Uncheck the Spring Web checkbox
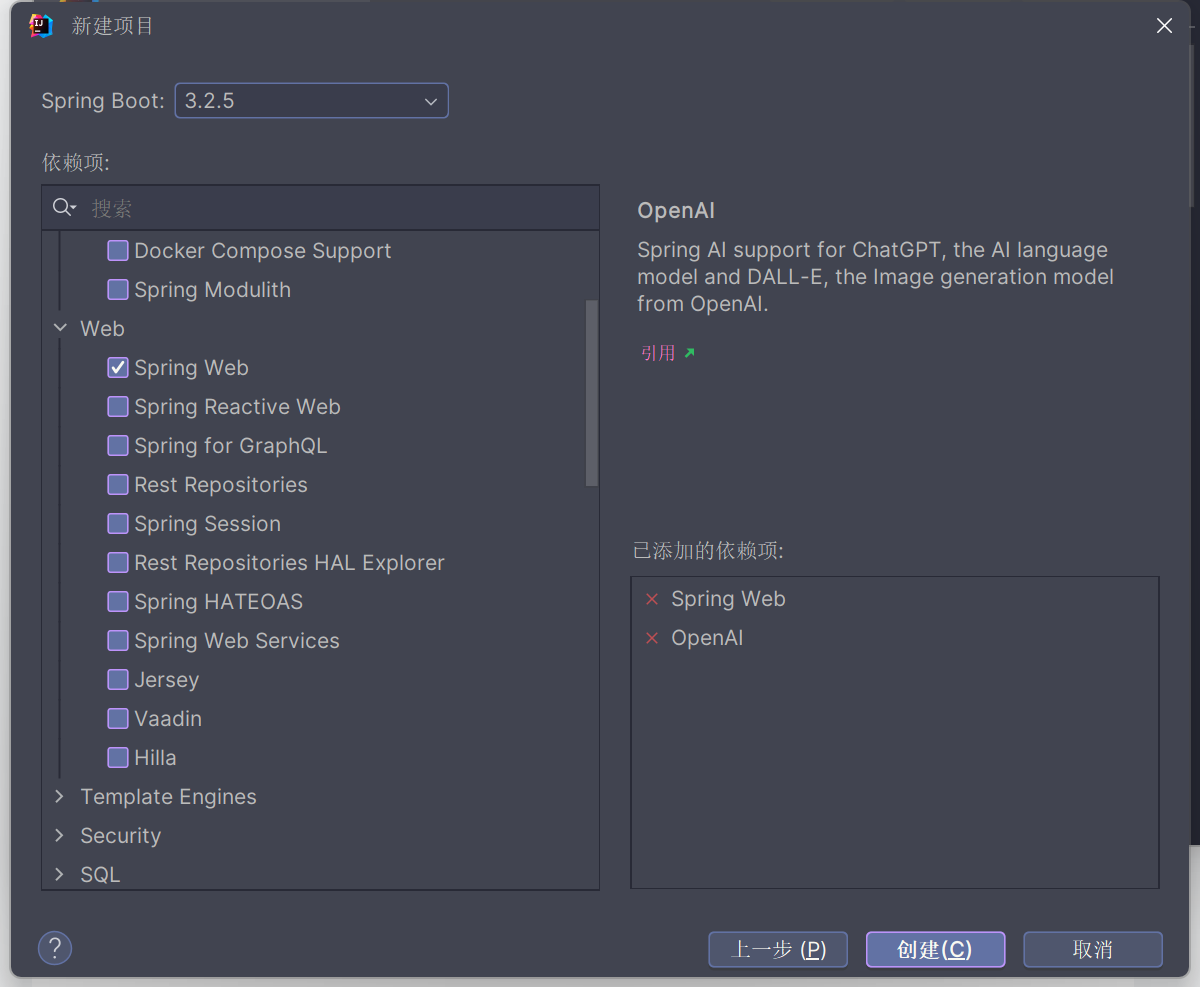Image resolution: width=1200 pixels, height=987 pixels. coord(118,367)
